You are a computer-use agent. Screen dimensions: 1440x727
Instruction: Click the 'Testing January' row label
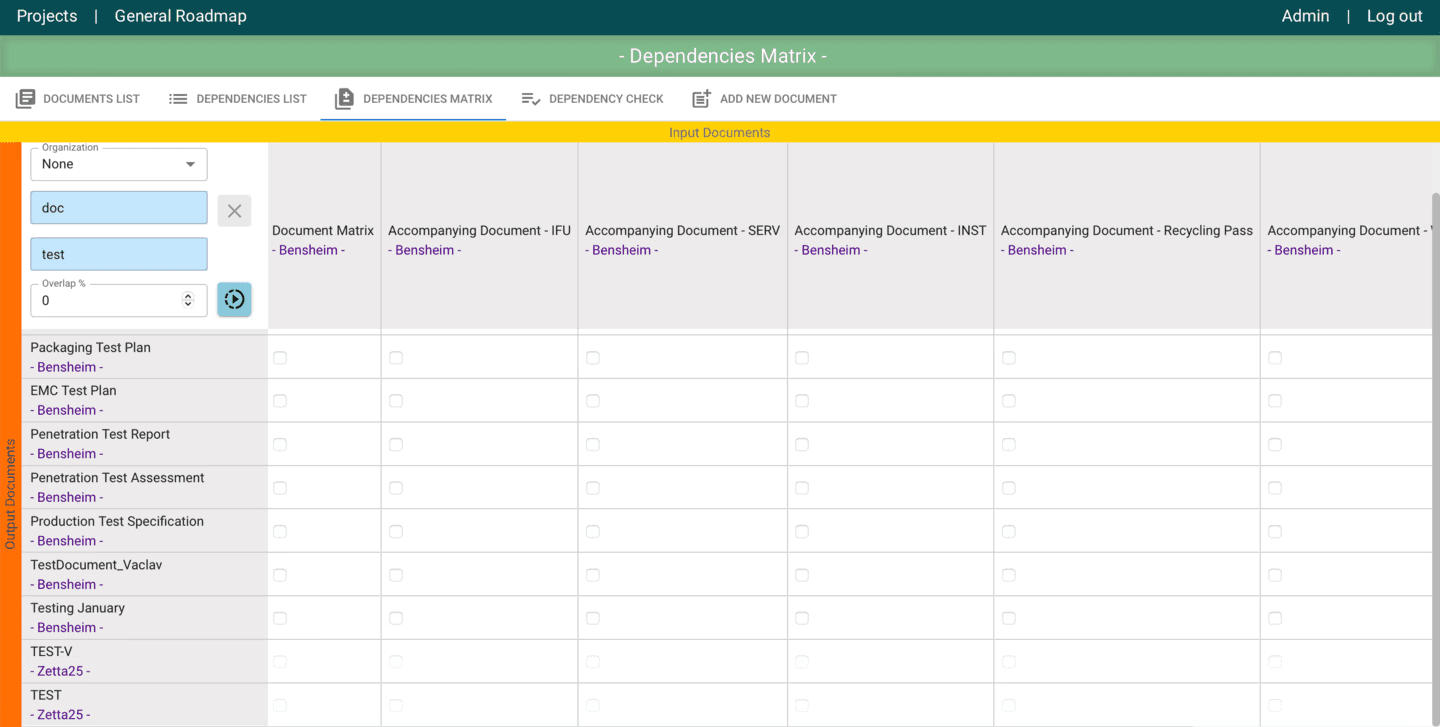point(77,608)
